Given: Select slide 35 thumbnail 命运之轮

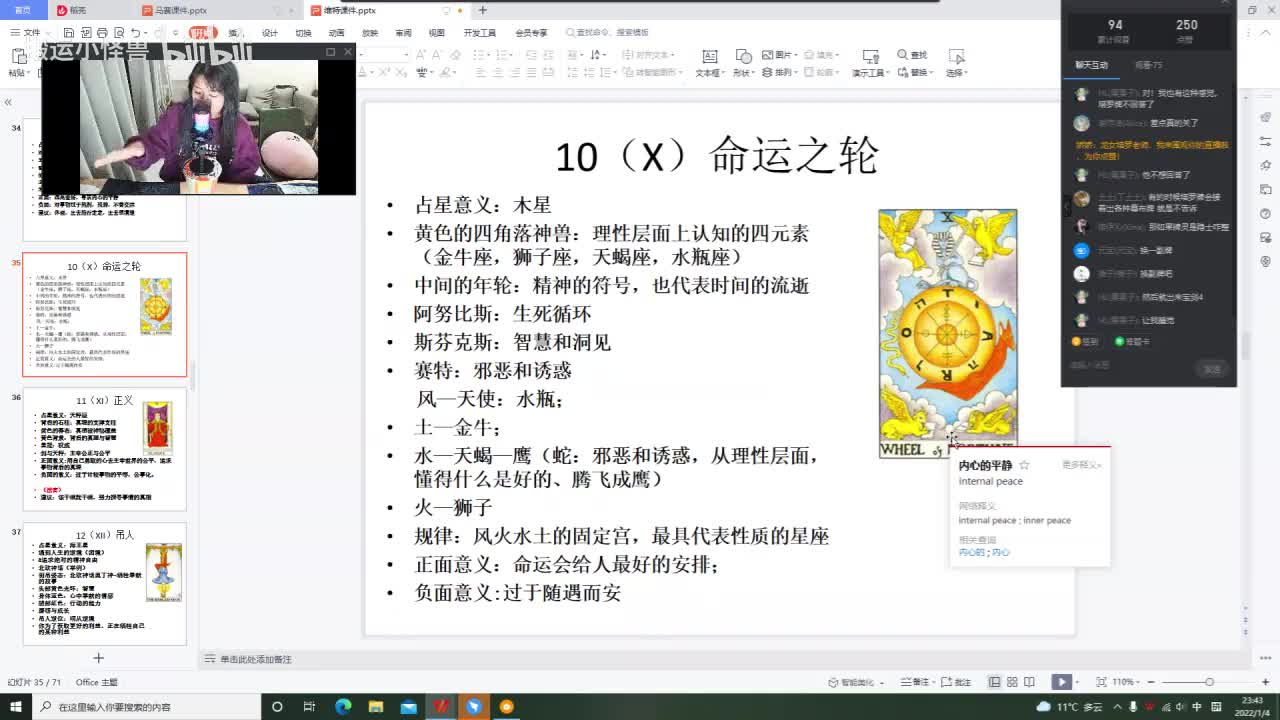Looking at the screenshot, I should click(105, 314).
